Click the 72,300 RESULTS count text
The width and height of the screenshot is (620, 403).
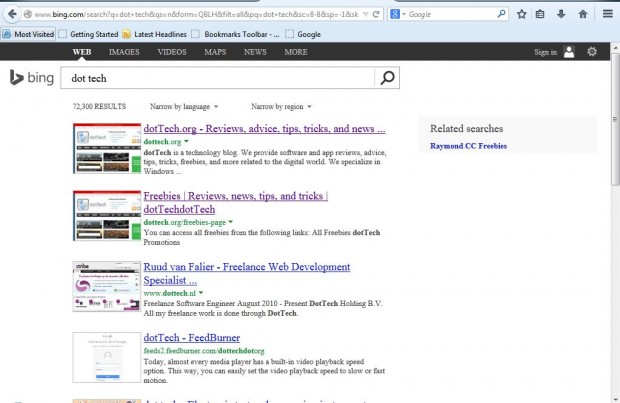point(99,106)
